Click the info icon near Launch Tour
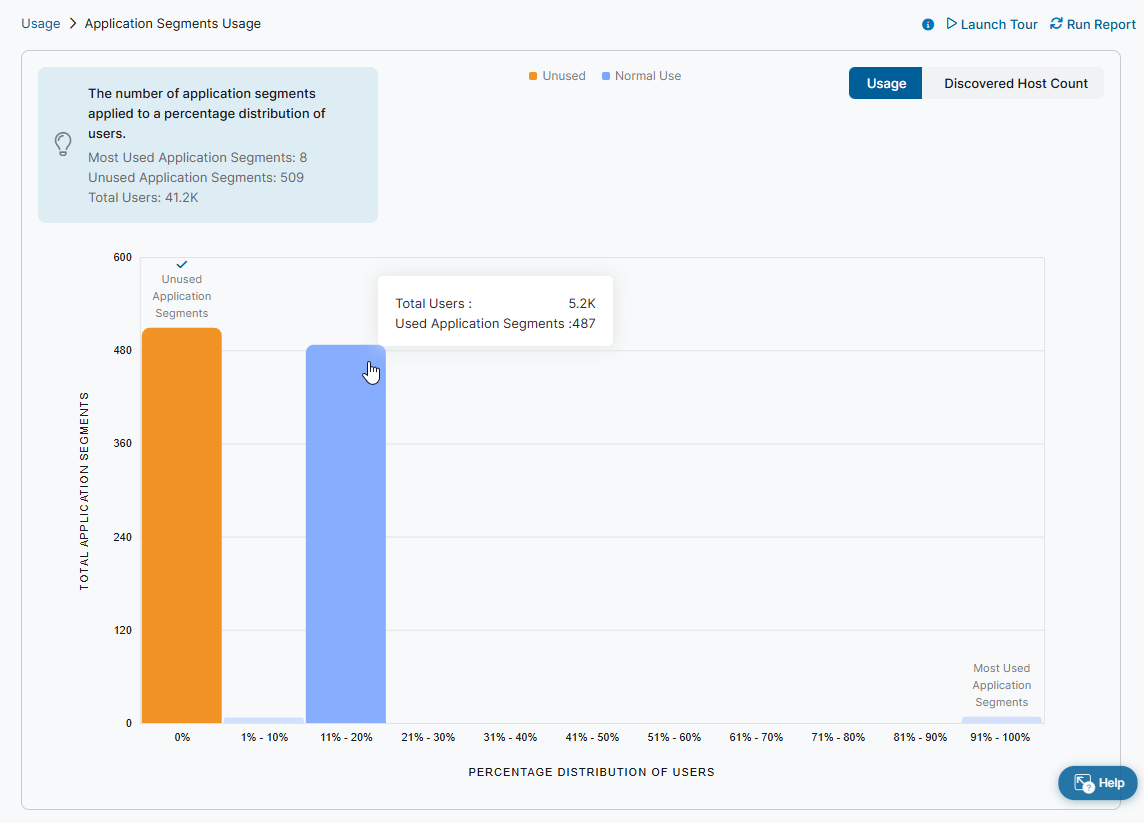Viewport: 1144px width, 823px height. click(x=928, y=24)
